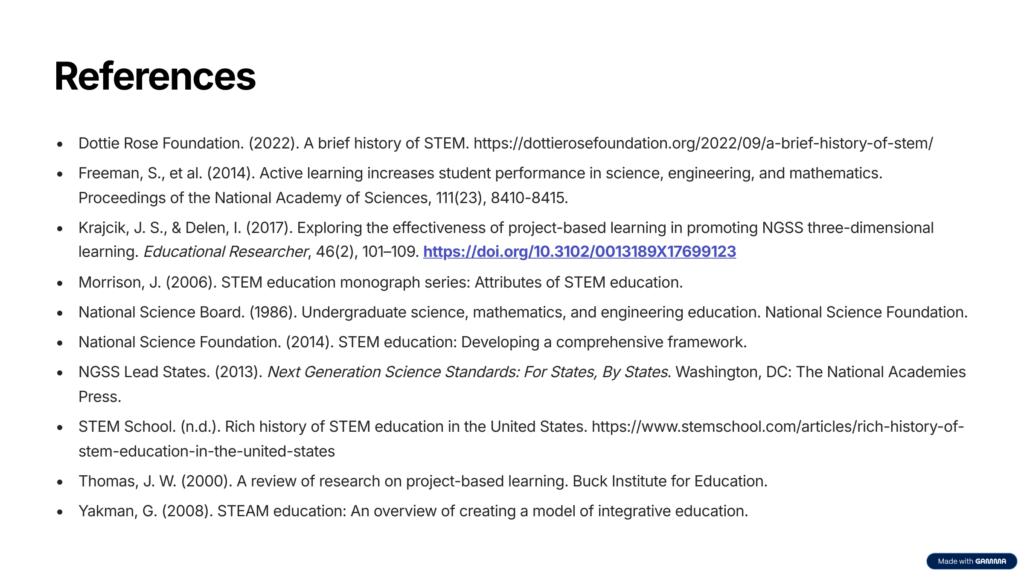Image resolution: width=1024 pixels, height=576 pixels.
Task: Click the Gamma logo in the badge
Action: point(991,561)
